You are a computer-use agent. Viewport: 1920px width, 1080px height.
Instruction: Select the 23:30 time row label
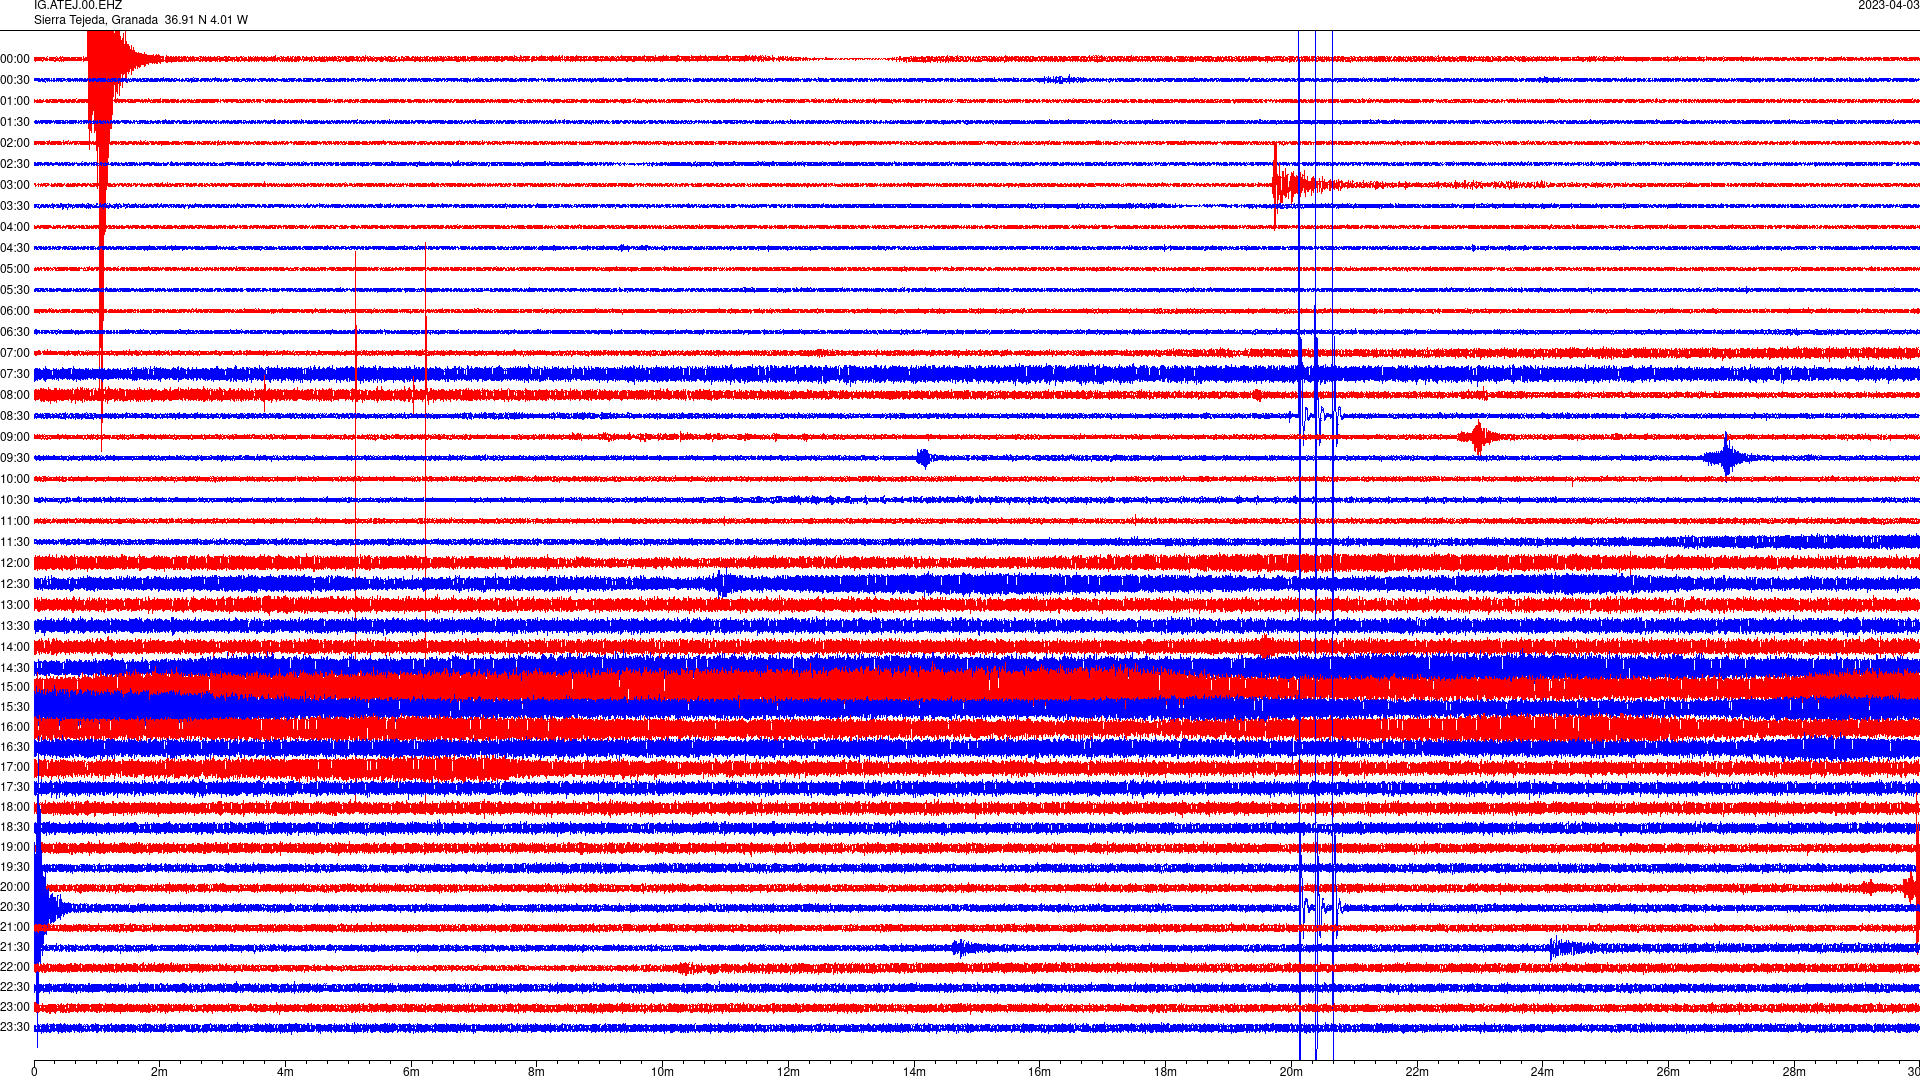[x=15, y=1027]
